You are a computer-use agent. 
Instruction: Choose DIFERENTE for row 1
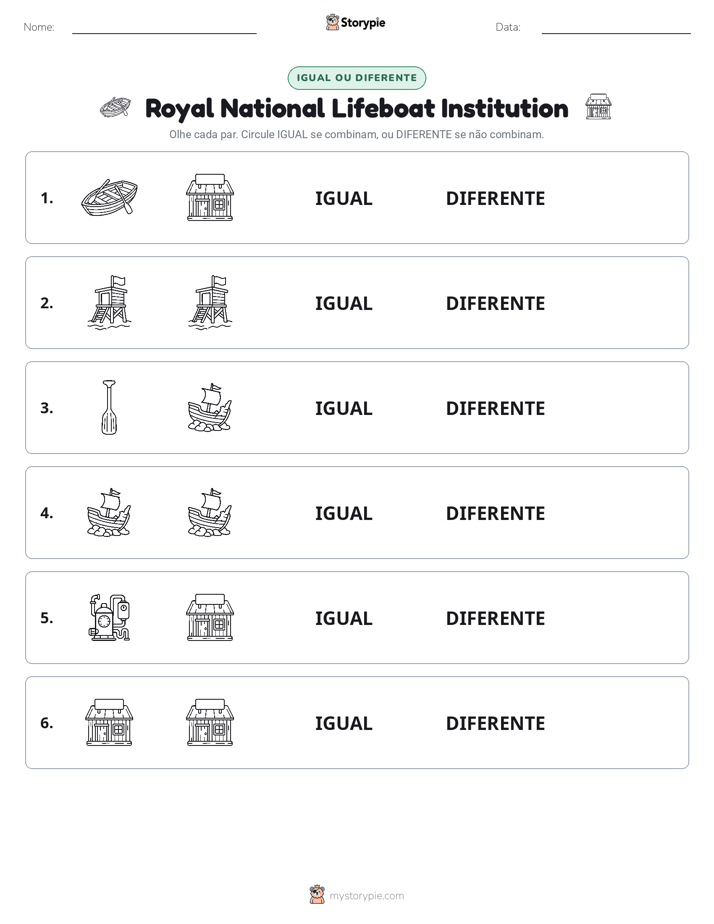pos(495,199)
